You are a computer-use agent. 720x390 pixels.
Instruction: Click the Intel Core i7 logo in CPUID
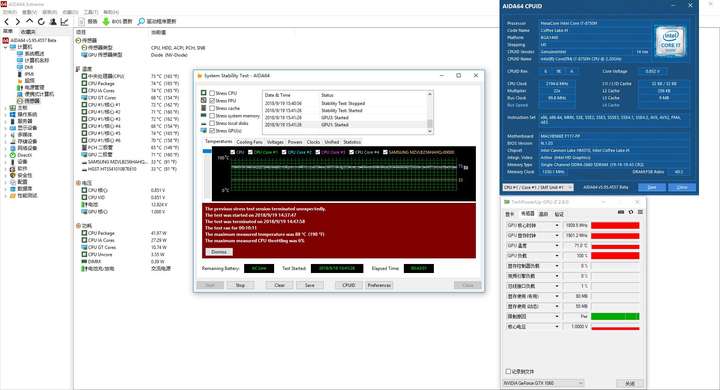tap(670, 41)
